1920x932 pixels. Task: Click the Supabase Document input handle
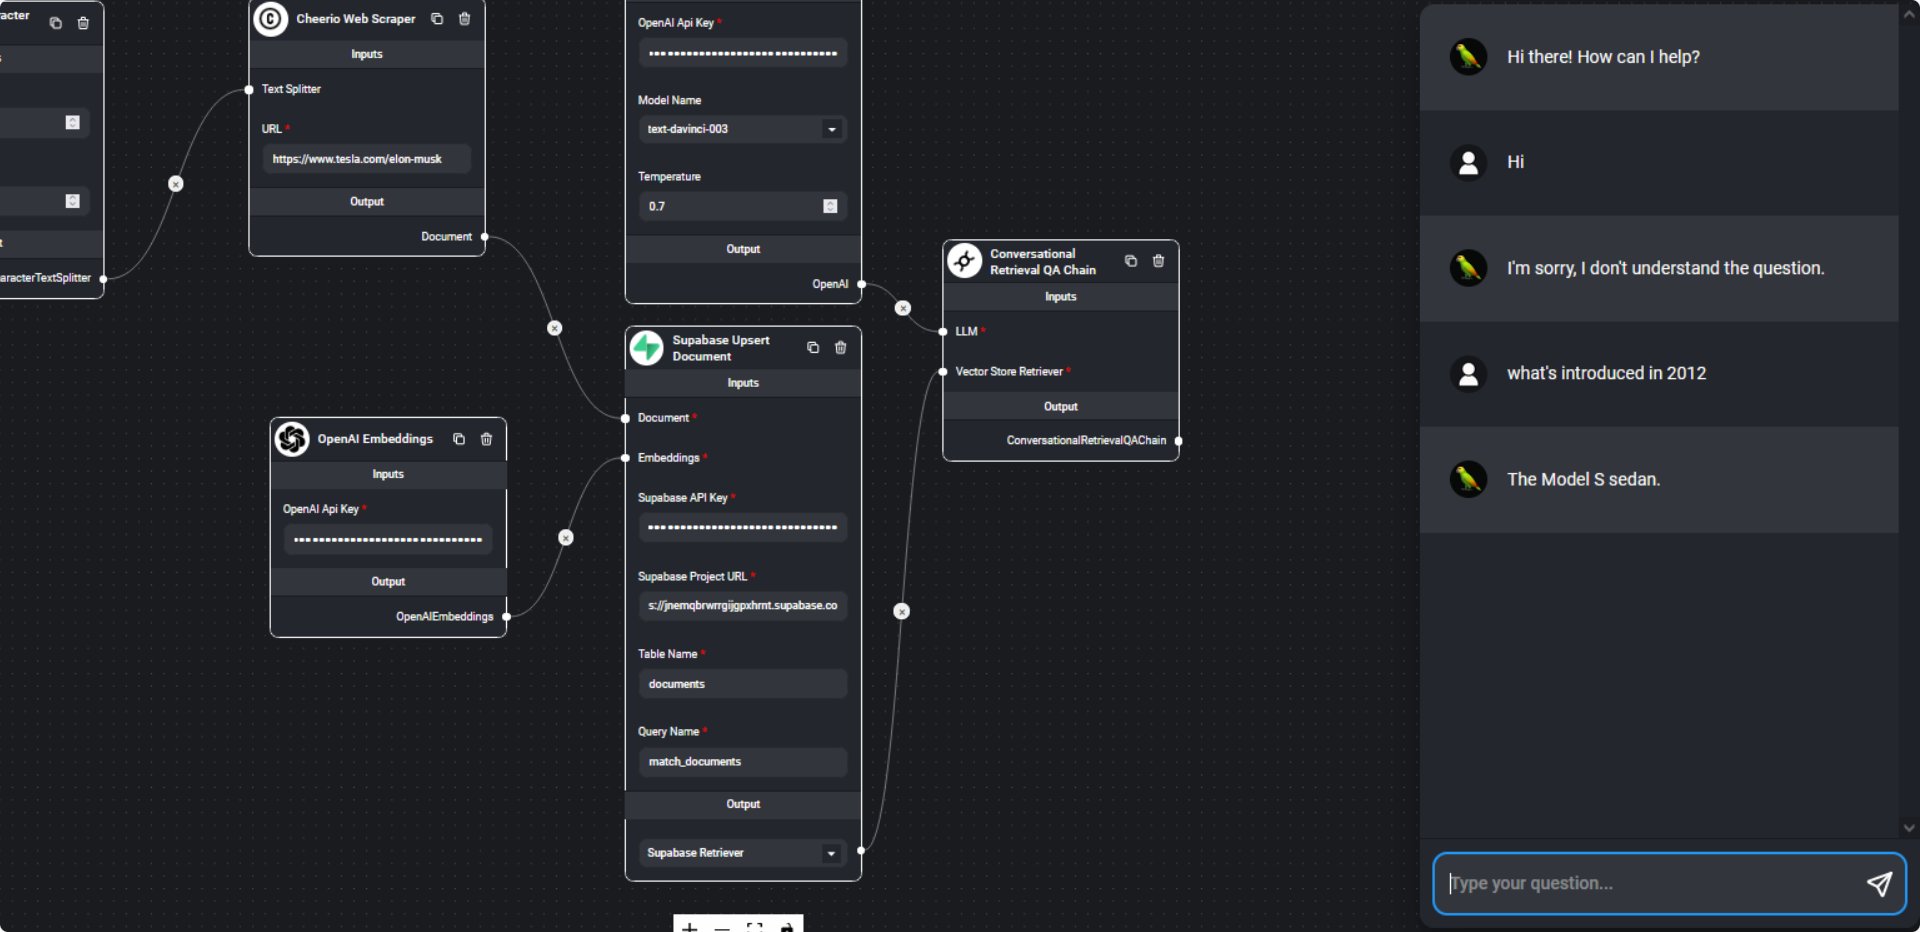(x=625, y=418)
